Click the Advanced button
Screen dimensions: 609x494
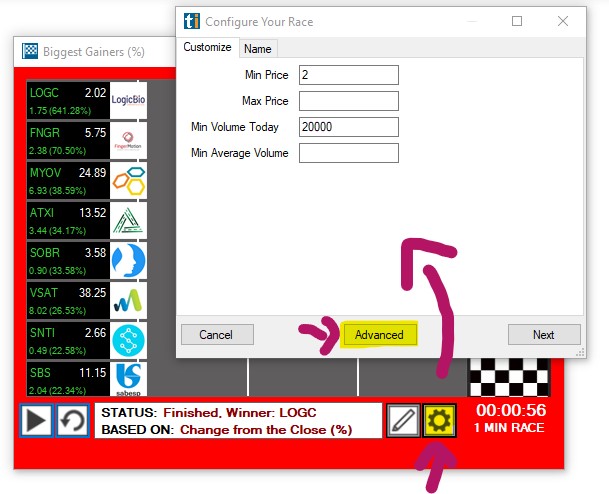click(x=379, y=335)
